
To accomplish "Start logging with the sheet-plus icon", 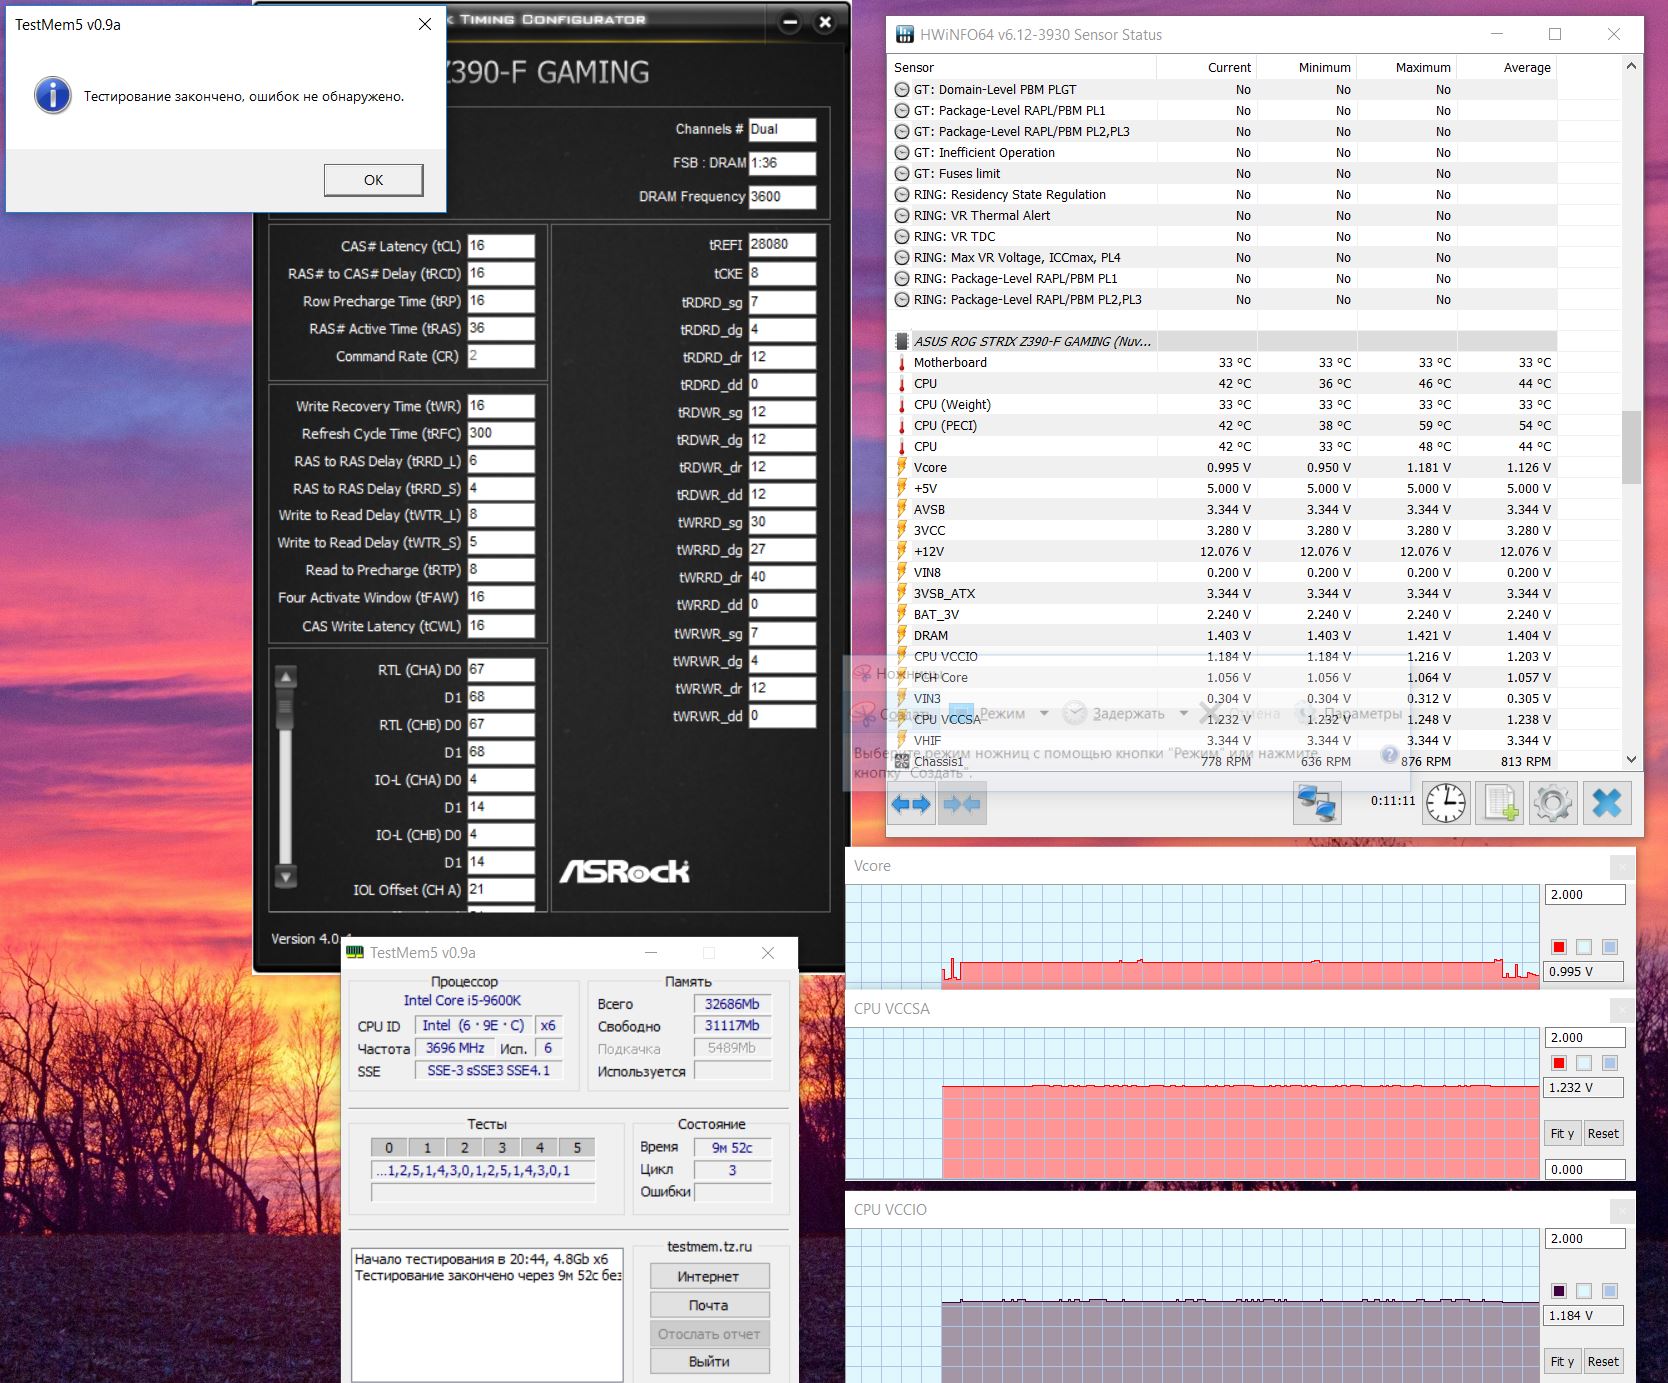I will (1500, 803).
